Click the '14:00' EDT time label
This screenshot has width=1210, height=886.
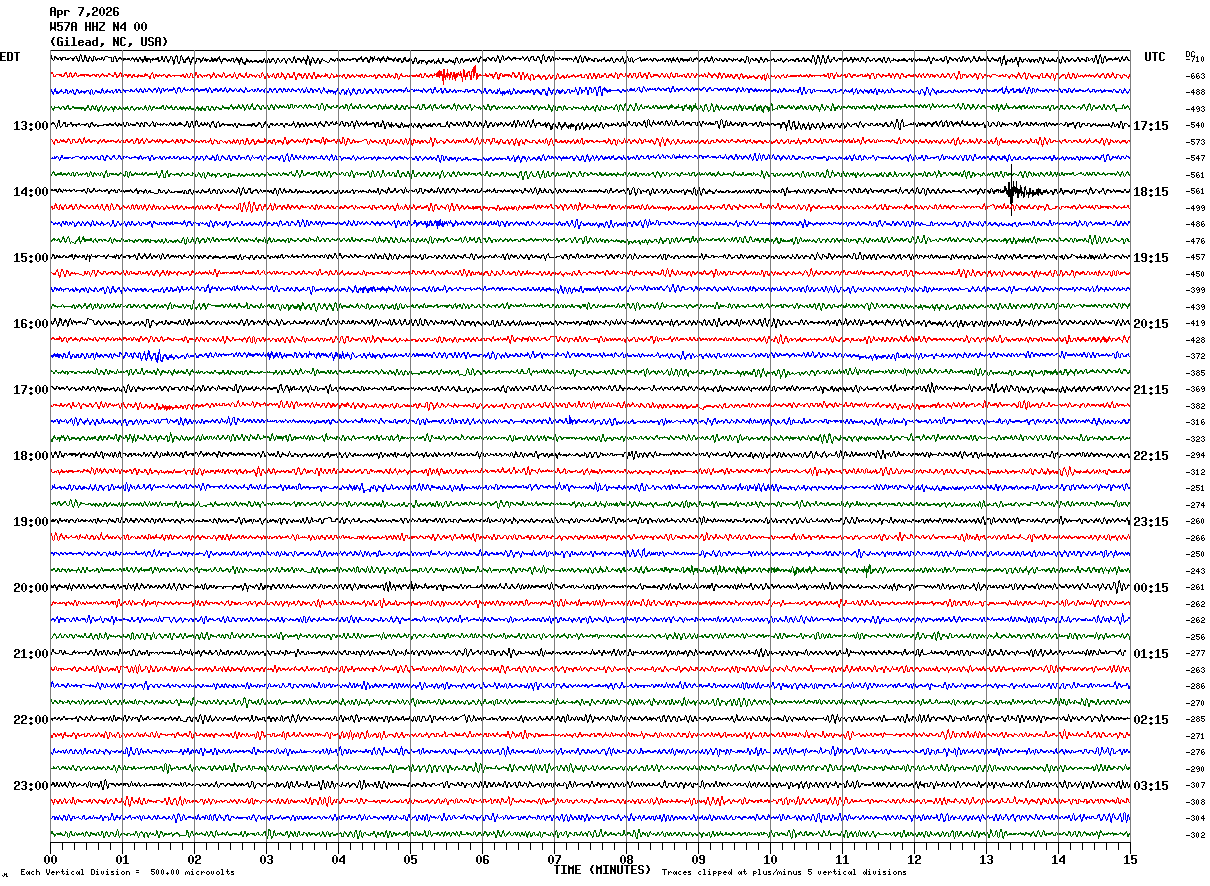pos(30,192)
